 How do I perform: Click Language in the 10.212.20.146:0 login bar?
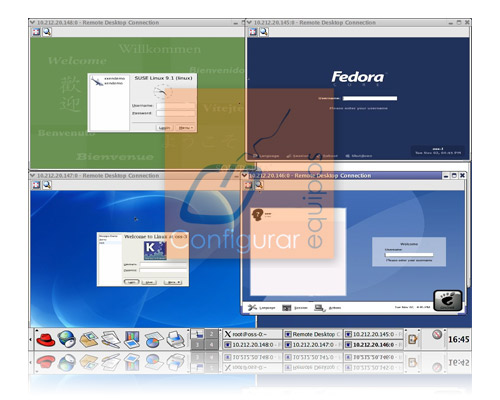click(x=262, y=308)
